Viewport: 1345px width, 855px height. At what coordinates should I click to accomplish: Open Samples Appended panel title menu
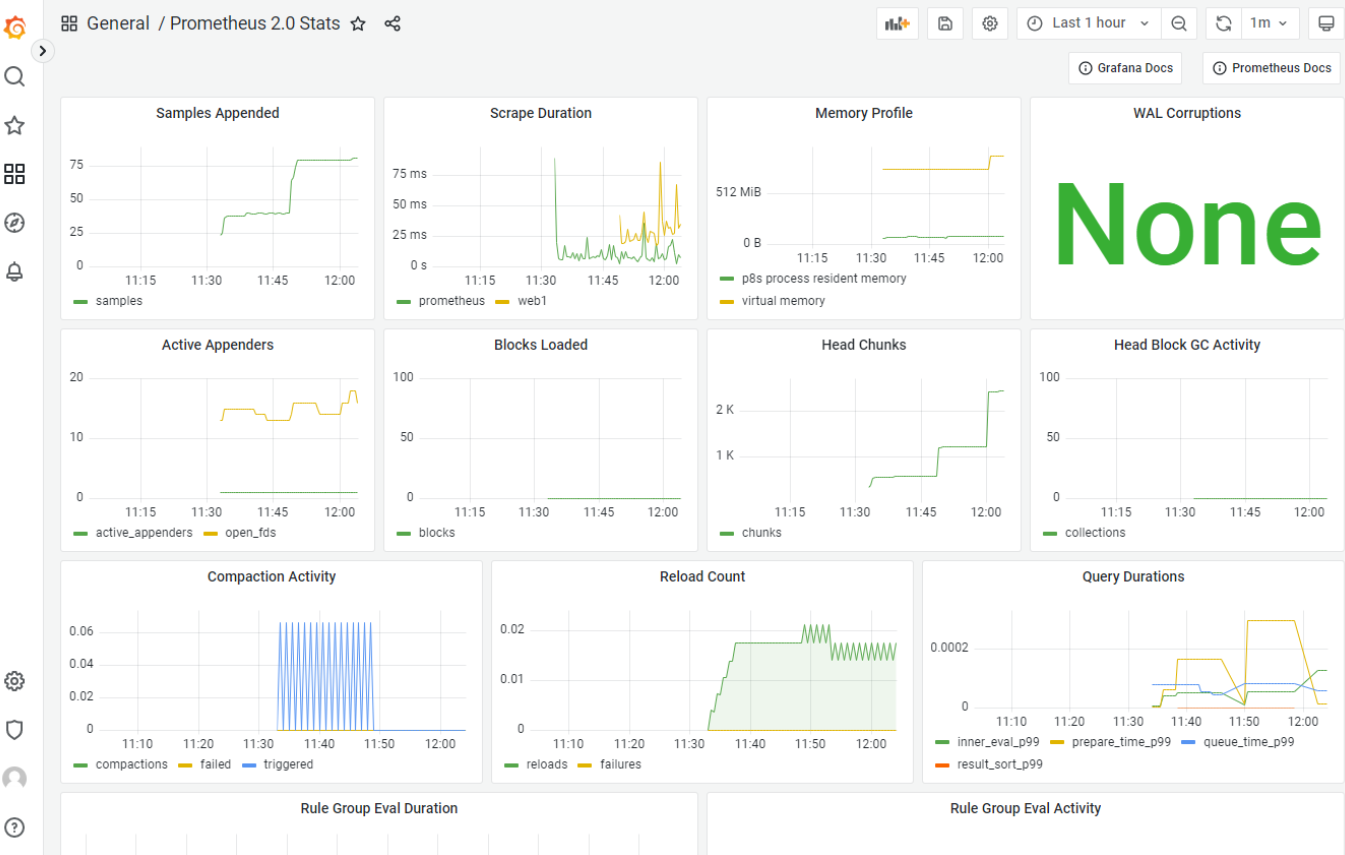point(218,113)
